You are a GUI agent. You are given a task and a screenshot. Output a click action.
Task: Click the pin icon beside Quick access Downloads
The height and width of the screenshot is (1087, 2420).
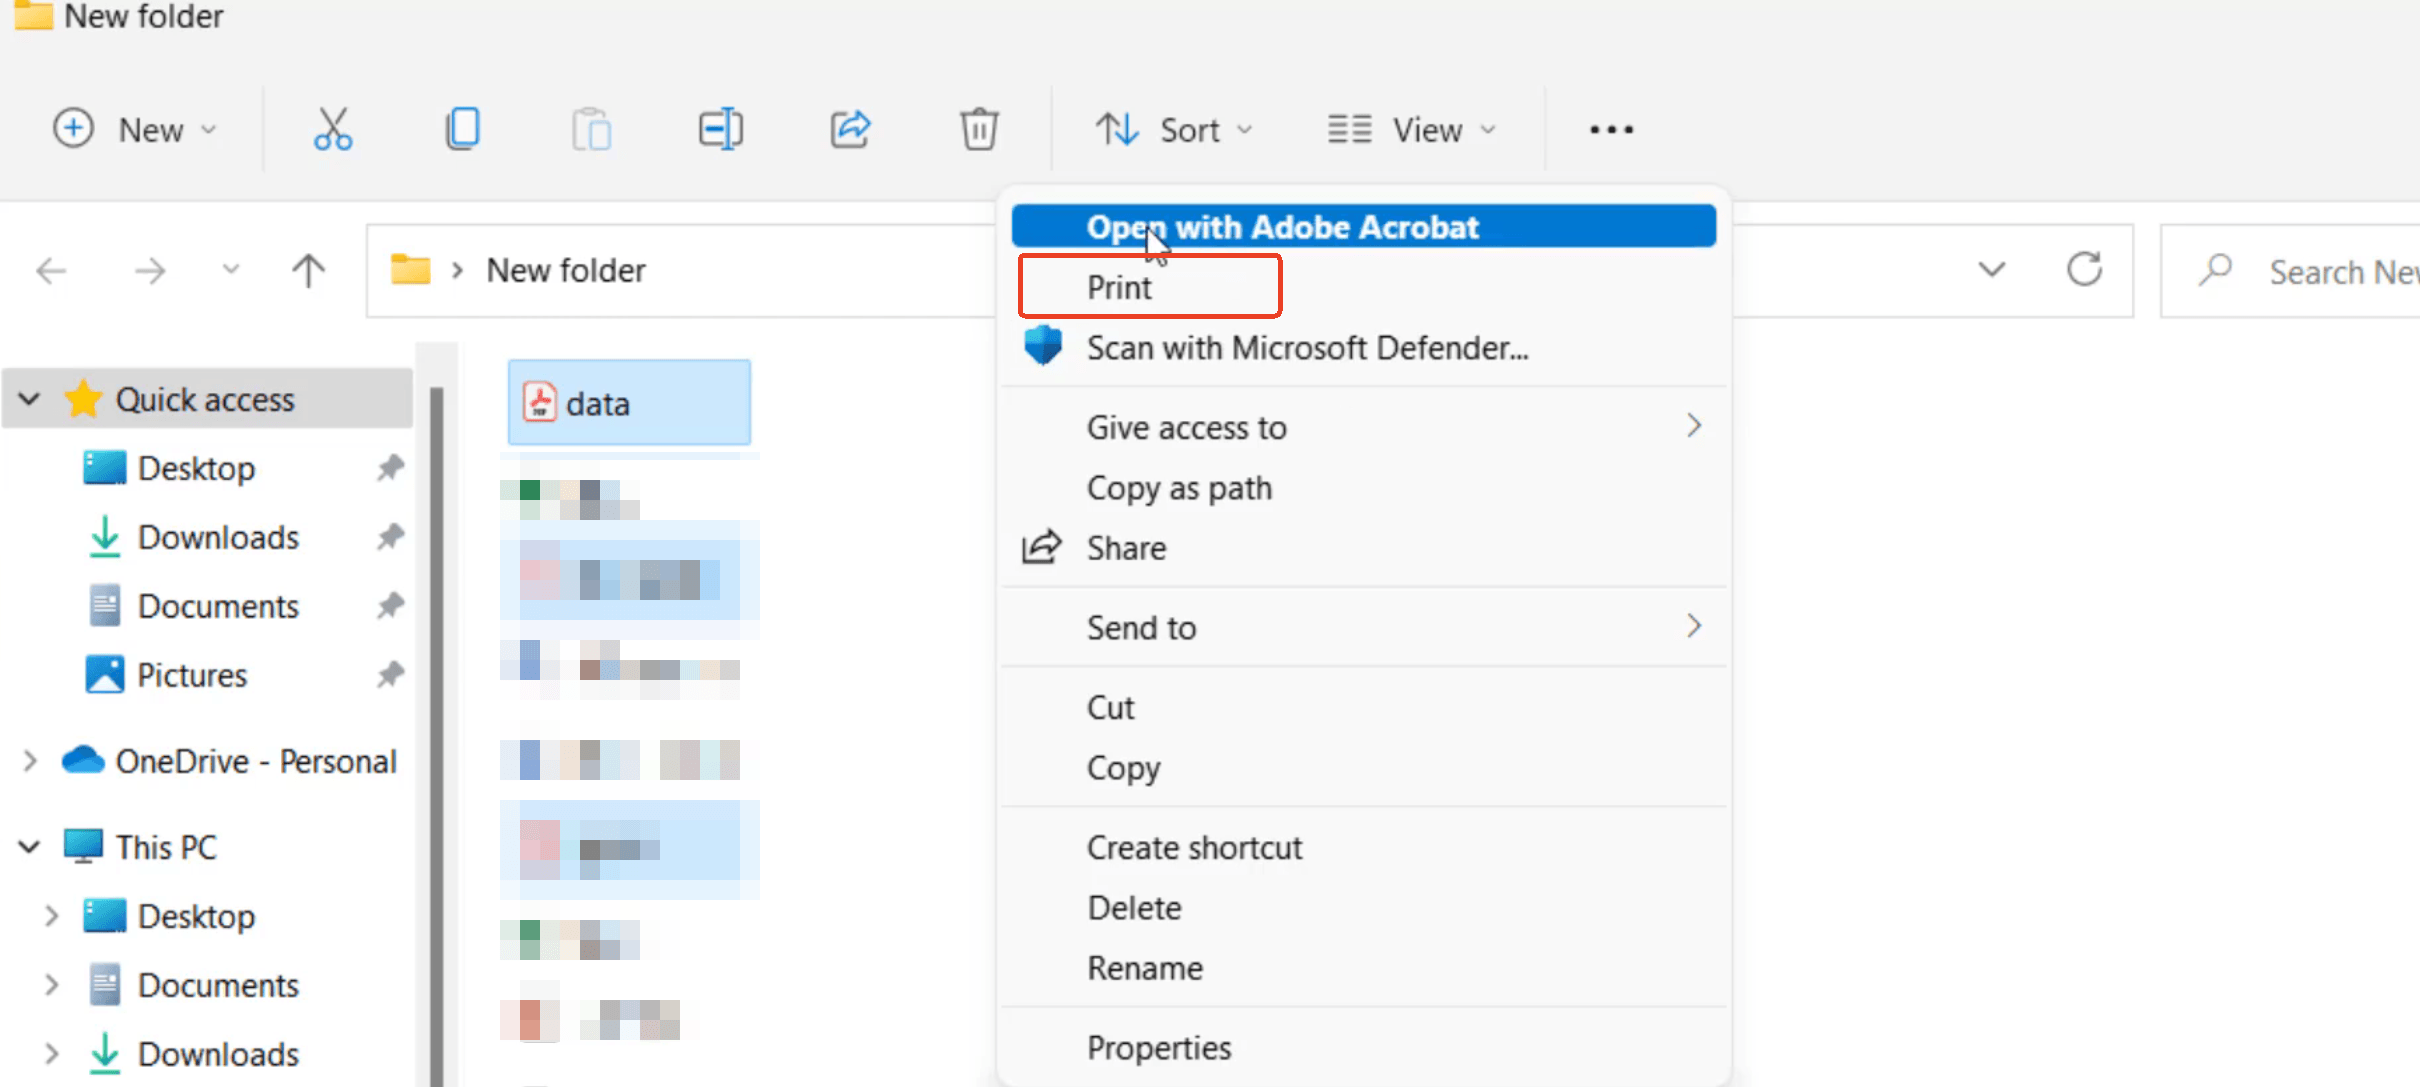coord(390,536)
